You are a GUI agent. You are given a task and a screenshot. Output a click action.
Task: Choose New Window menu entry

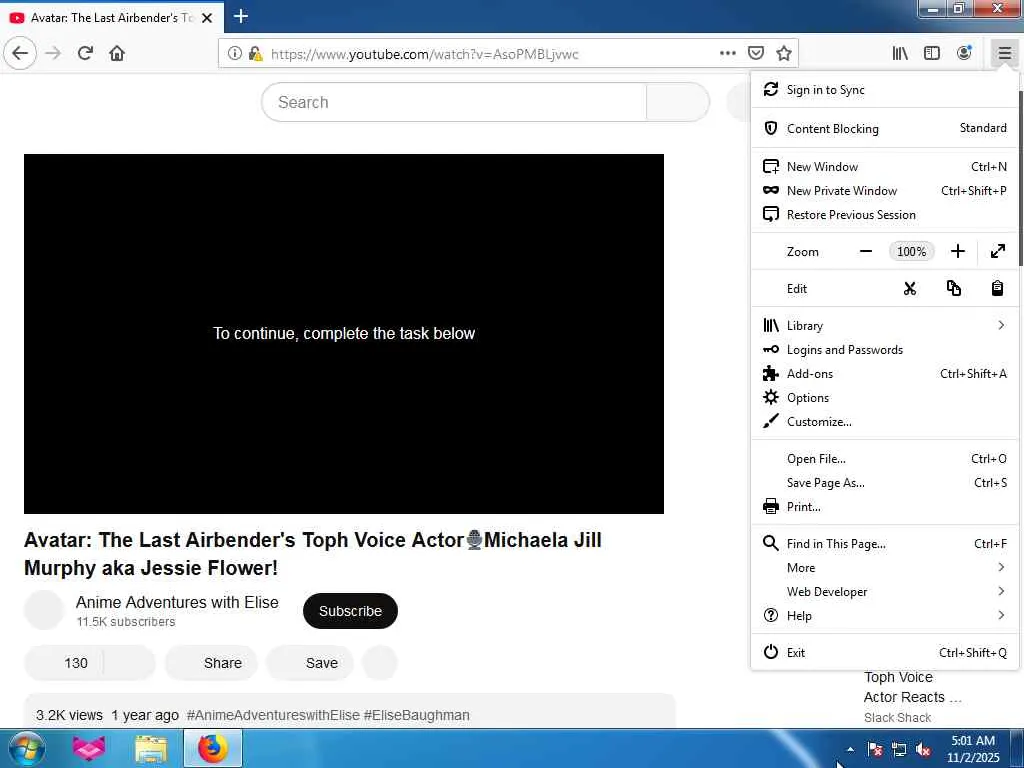point(885,167)
